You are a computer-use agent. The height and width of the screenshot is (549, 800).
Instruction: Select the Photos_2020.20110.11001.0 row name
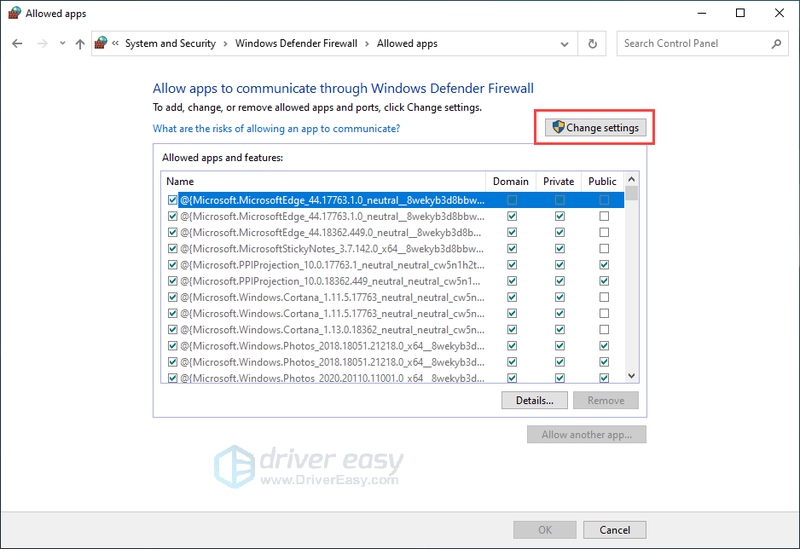pyautogui.click(x=332, y=378)
